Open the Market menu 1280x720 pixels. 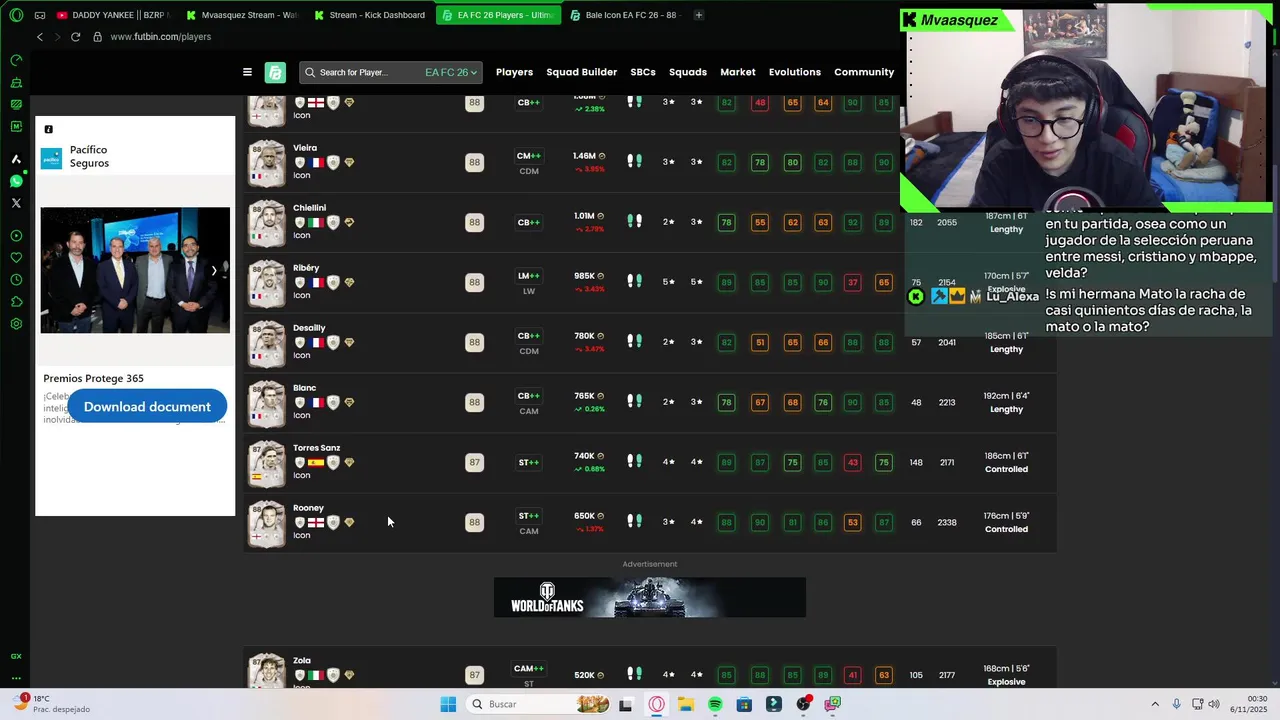738,72
